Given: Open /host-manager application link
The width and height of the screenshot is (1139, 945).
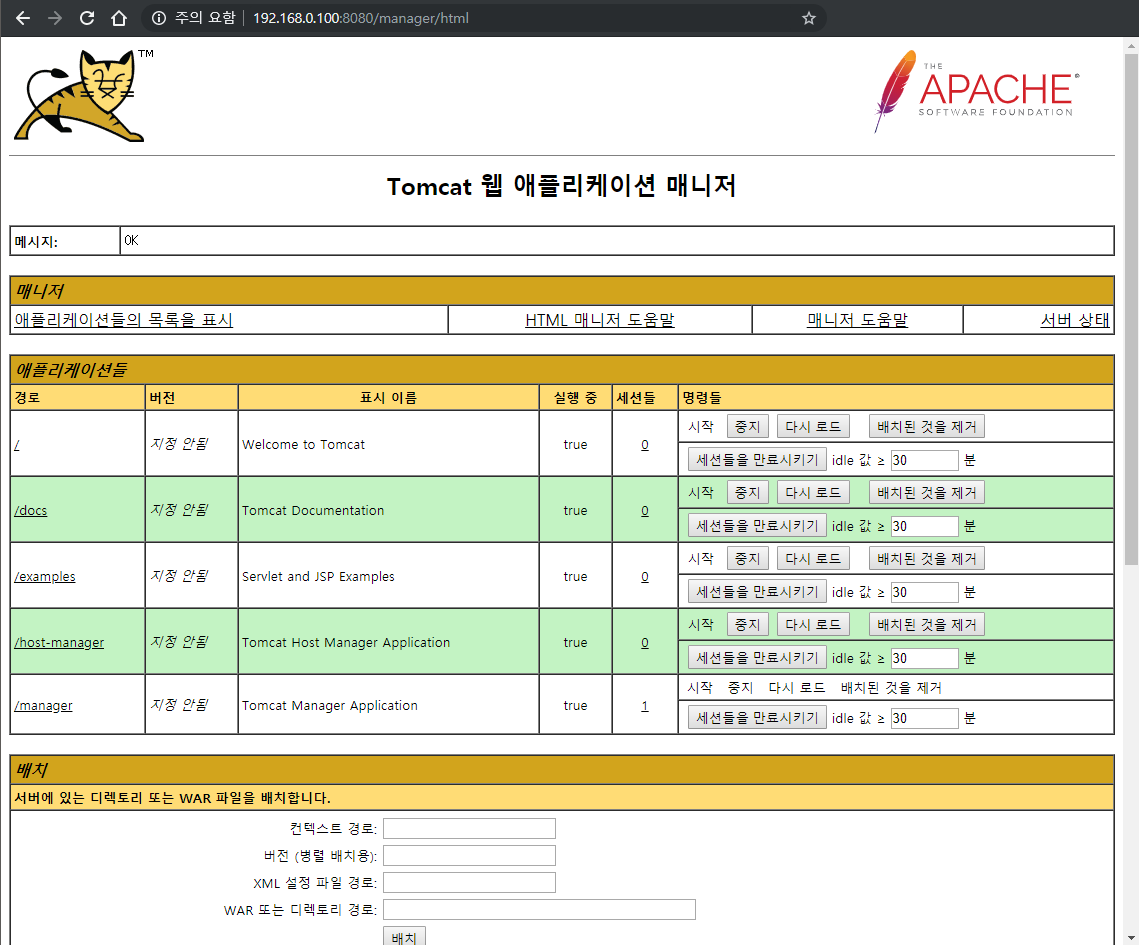Looking at the screenshot, I should click(59, 643).
